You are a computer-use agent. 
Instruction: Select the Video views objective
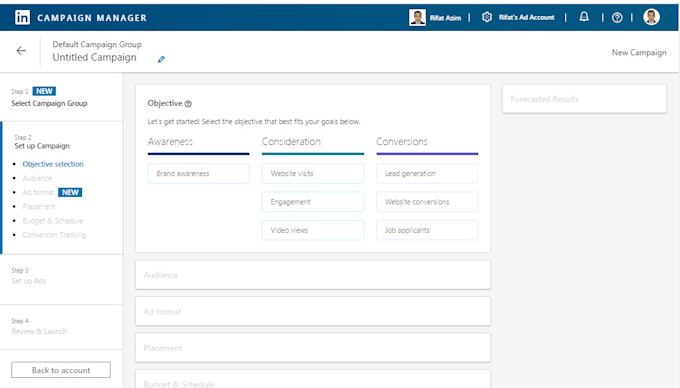pos(313,230)
